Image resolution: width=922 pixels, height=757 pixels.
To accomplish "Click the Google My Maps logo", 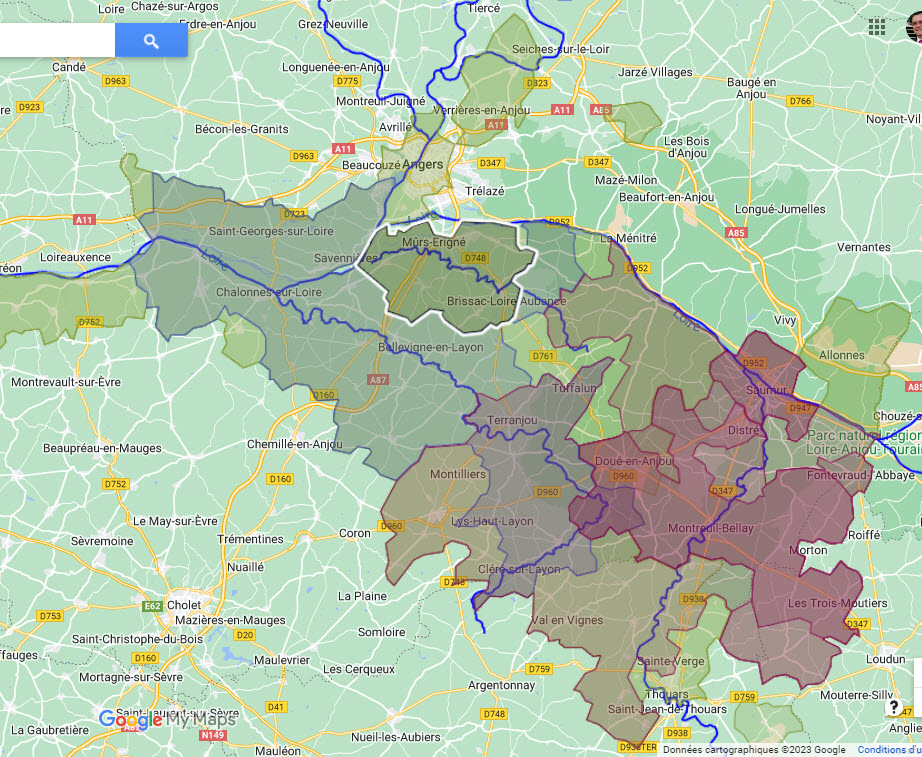I will coord(167,719).
